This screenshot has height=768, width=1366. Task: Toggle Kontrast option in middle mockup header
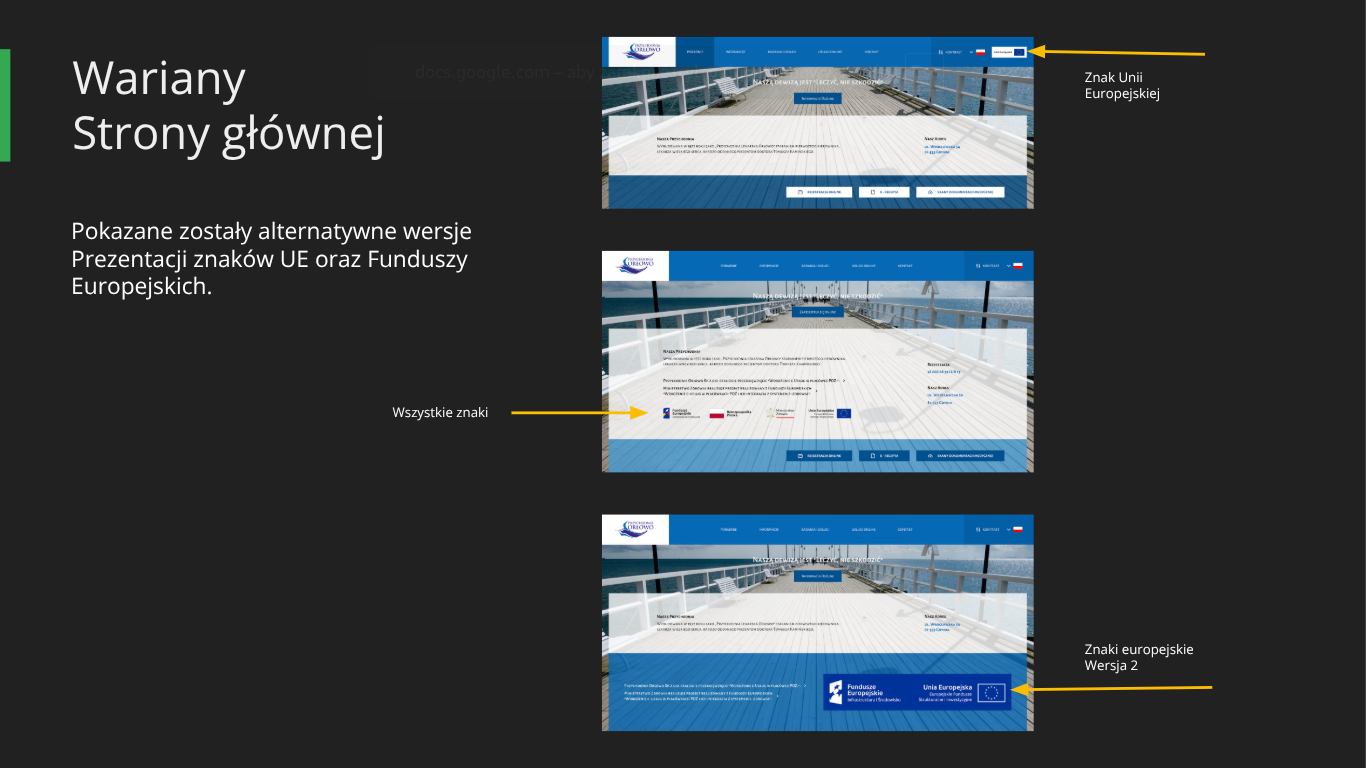pyautogui.click(x=989, y=266)
